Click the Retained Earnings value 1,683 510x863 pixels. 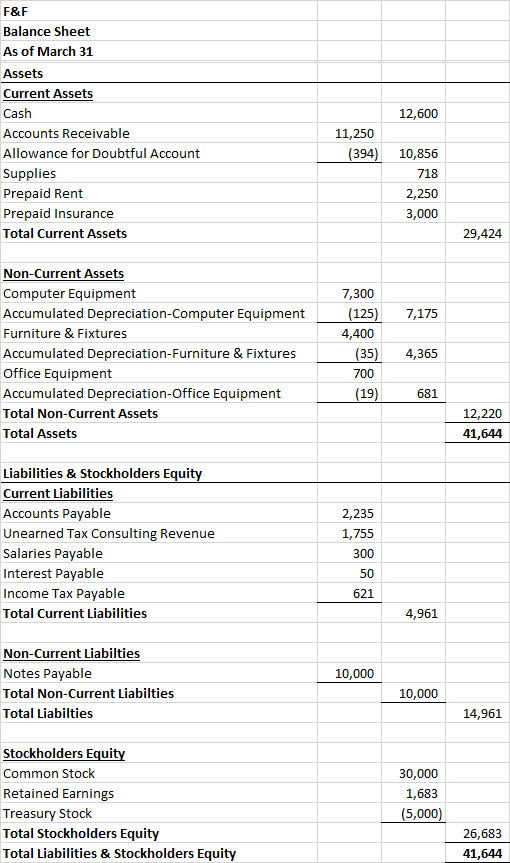[x=422, y=794]
